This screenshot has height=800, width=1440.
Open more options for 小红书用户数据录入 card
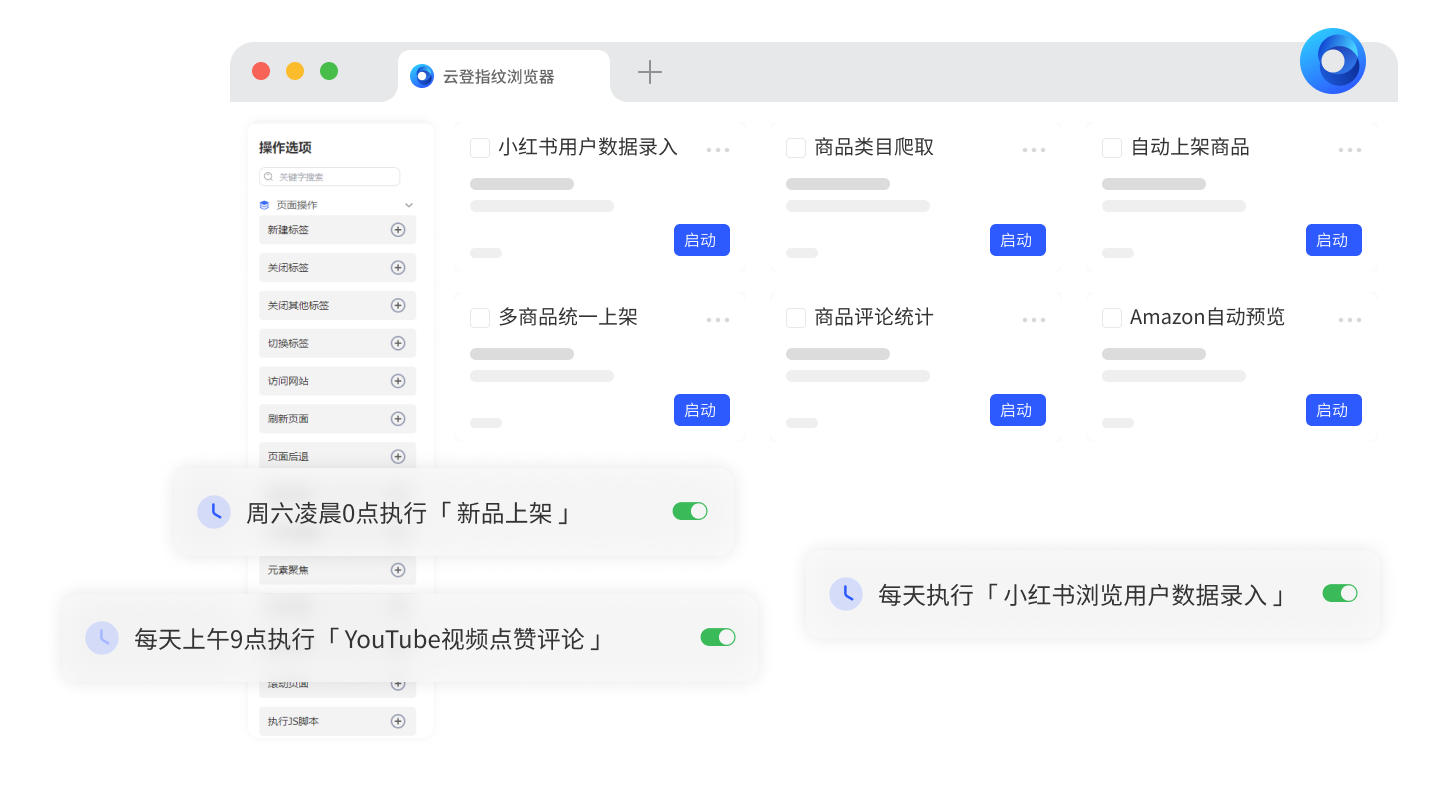tap(718, 150)
